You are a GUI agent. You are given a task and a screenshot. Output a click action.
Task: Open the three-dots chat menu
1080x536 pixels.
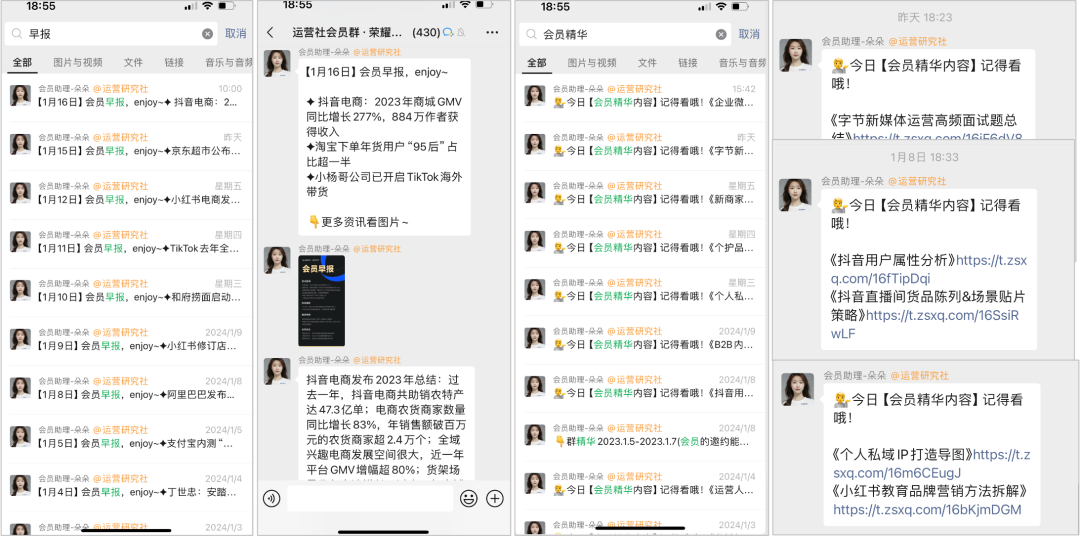(x=492, y=32)
